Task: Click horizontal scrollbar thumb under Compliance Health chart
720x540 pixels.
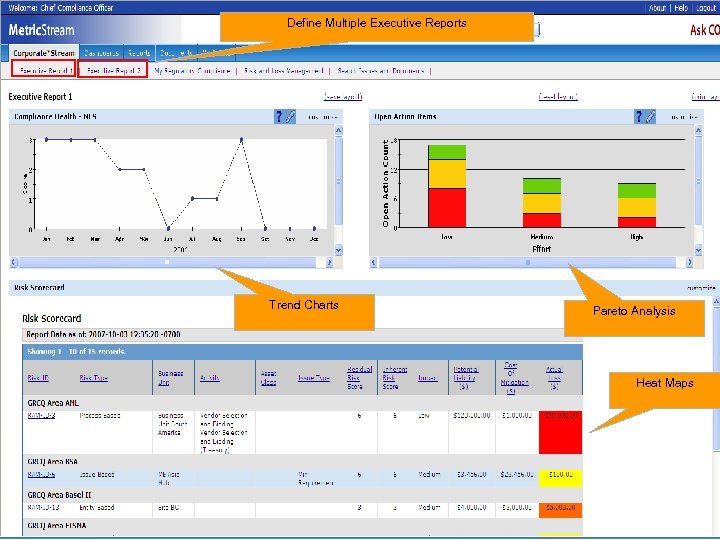Action: pos(168,262)
